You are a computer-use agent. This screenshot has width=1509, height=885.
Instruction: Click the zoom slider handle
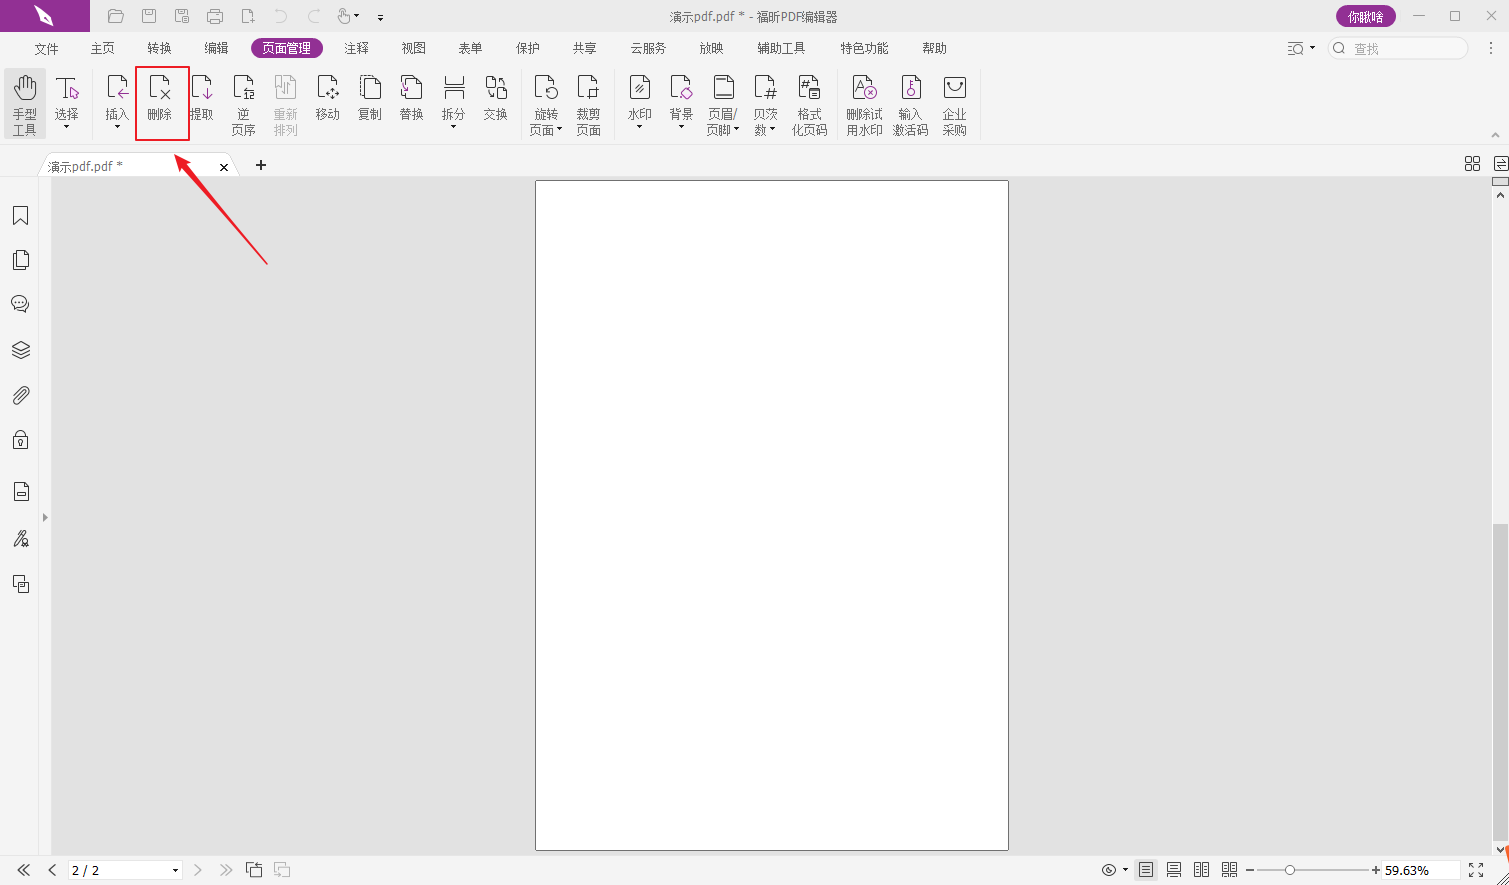coord(1290,870)
